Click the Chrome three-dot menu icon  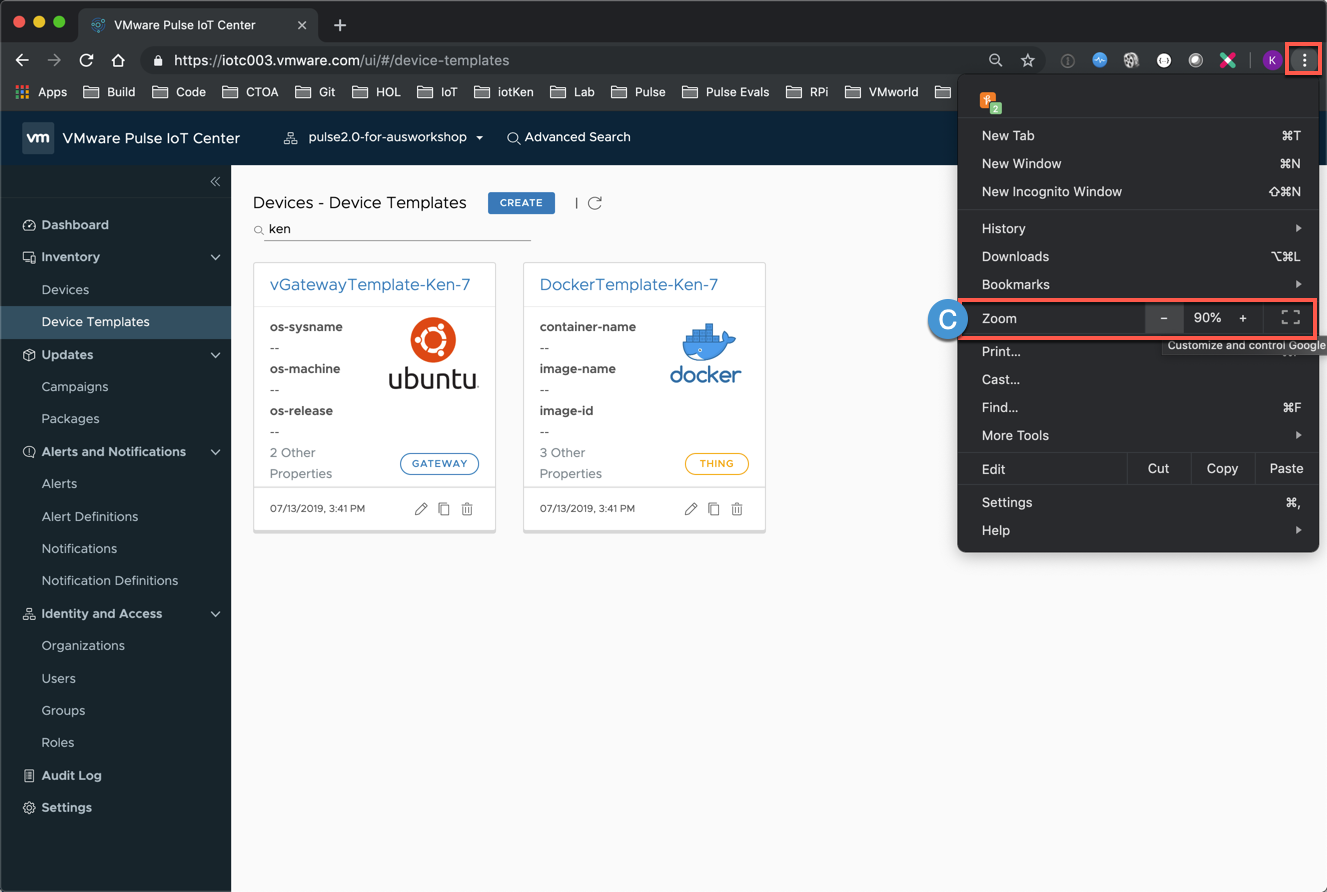1304,60
